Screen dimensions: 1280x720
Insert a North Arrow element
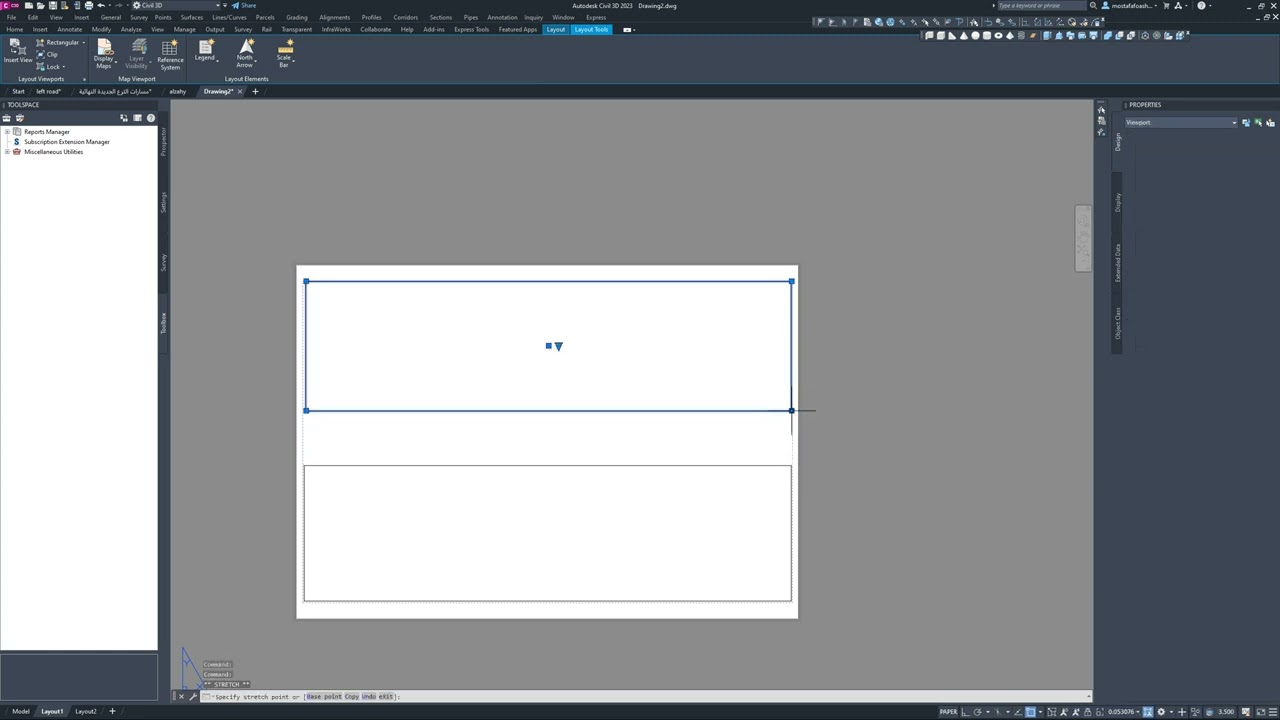245,55
